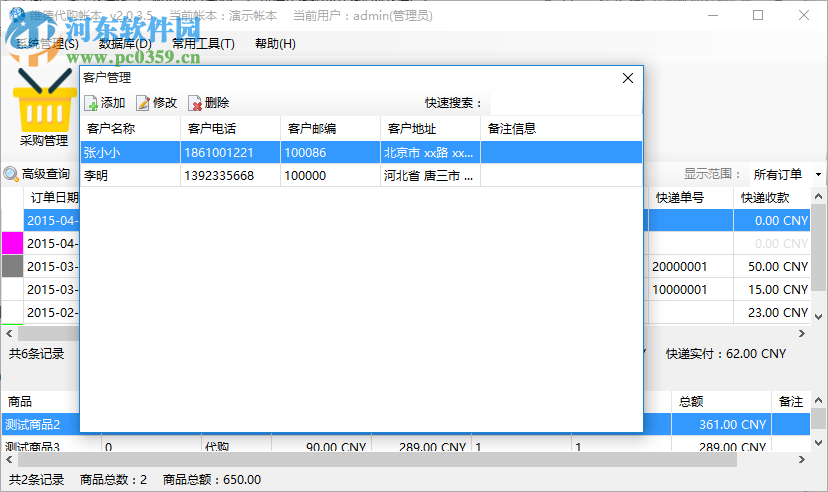Screen dimensions: 828x492
Task: Click order date row 2015-02-
Action: pyautogui.click(x=52, y=313)
